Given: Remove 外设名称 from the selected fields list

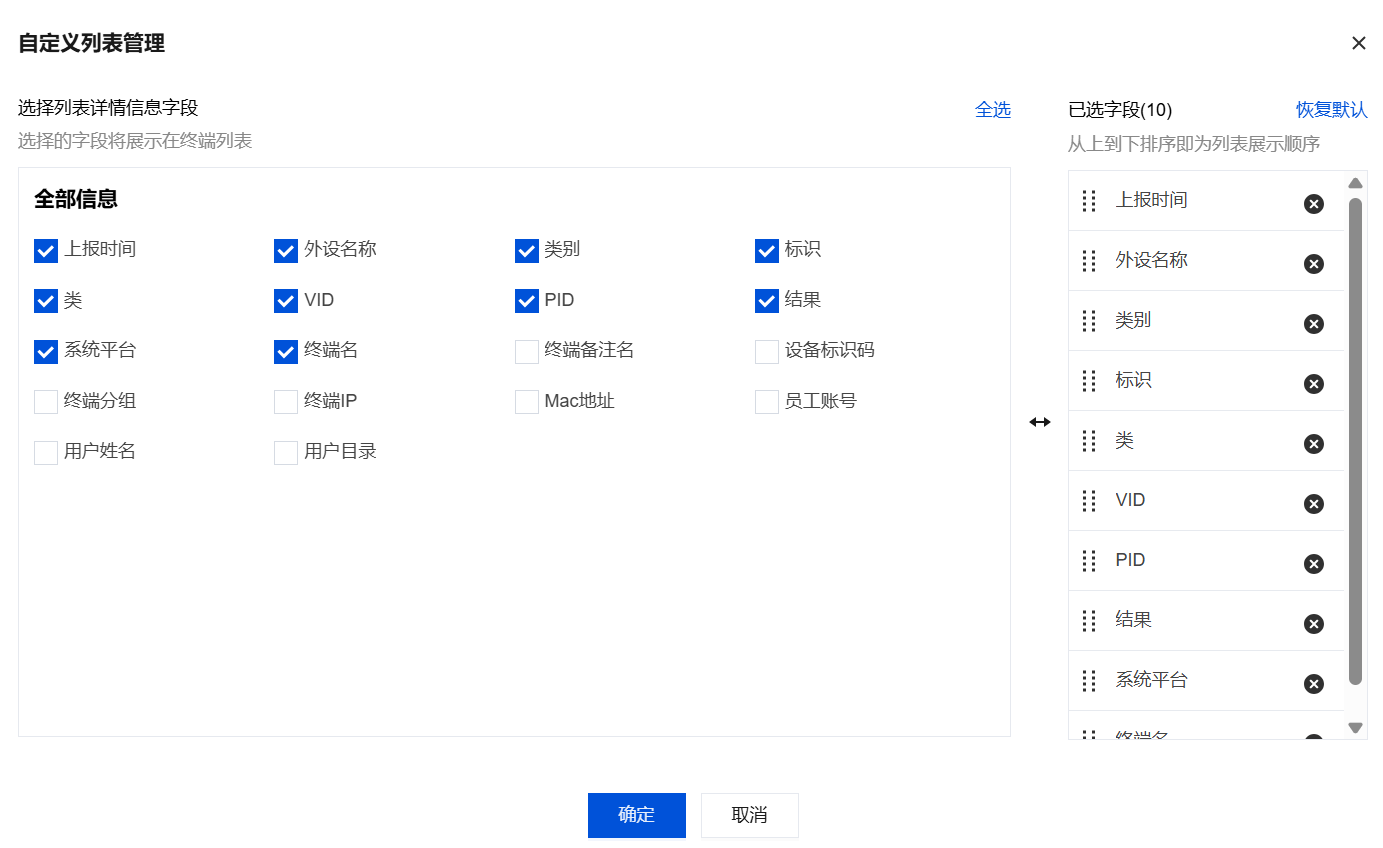Looking at the screenshot, I should (x=1314, y=264).
